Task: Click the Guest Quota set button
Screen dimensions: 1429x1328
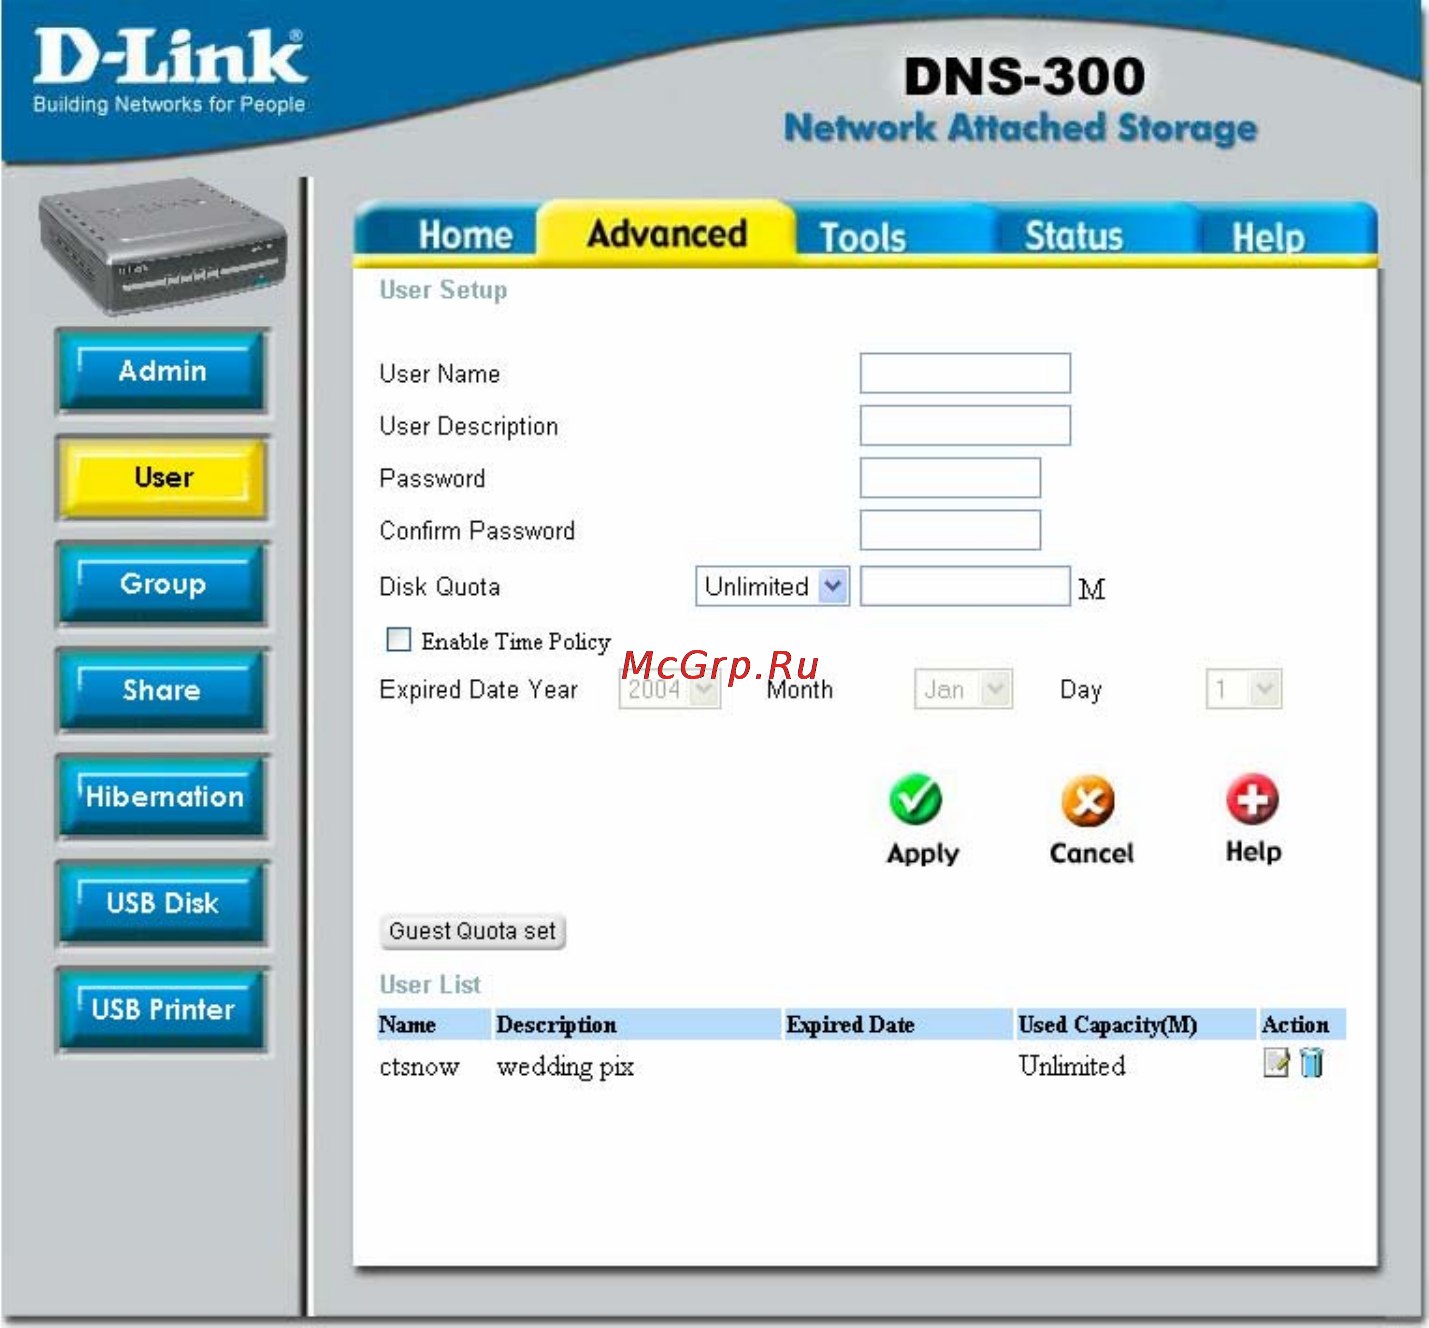Action: [473, 931]
